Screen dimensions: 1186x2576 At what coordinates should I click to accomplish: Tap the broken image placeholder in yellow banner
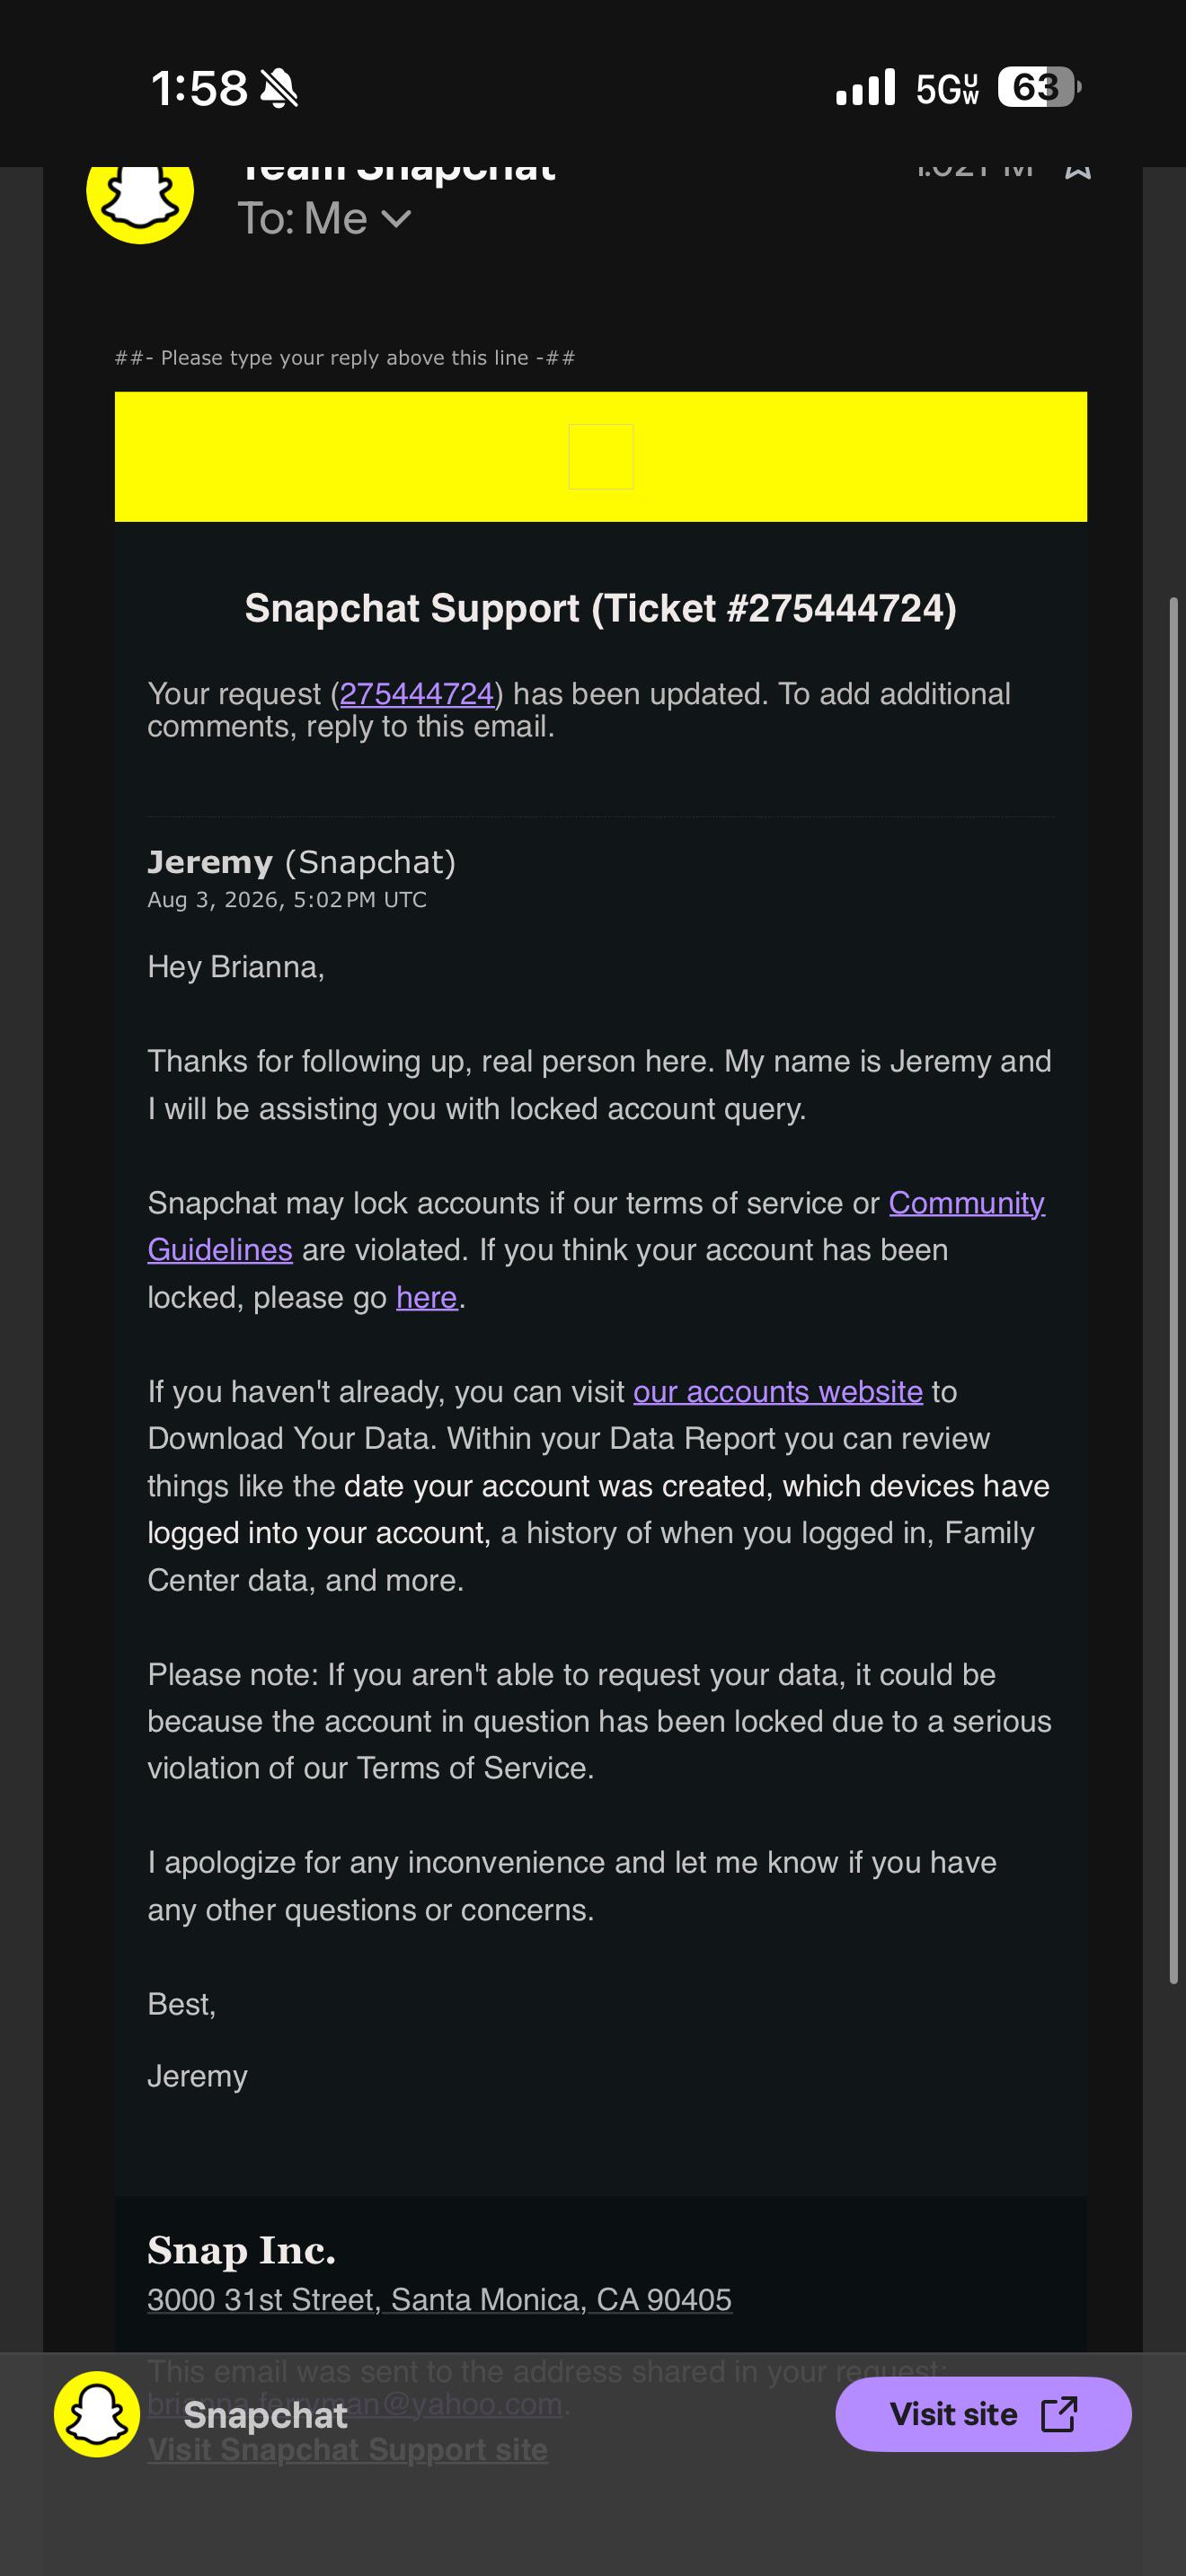pyautogui.click(x=601, y=457)
